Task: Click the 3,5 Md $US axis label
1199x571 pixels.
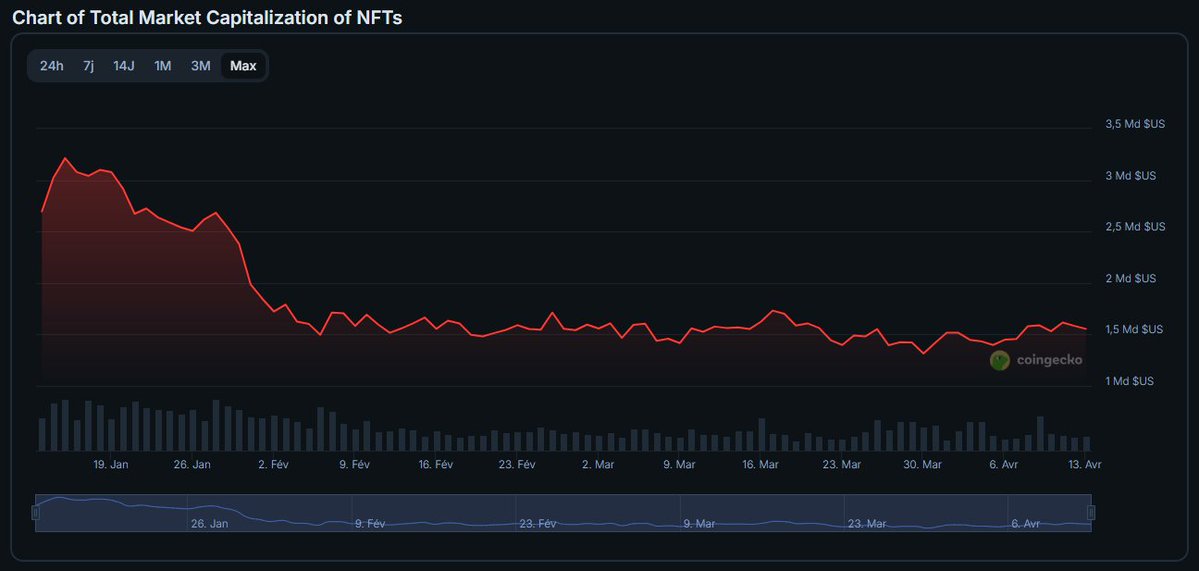Action: click(x=1134, y=124)
